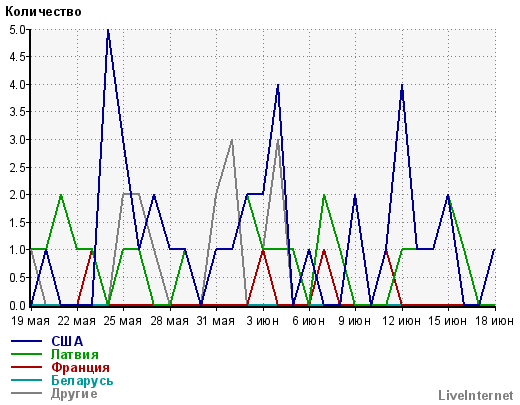Click the Количество chart title
The height and width of the screenshot is (405, 520).
43,12
